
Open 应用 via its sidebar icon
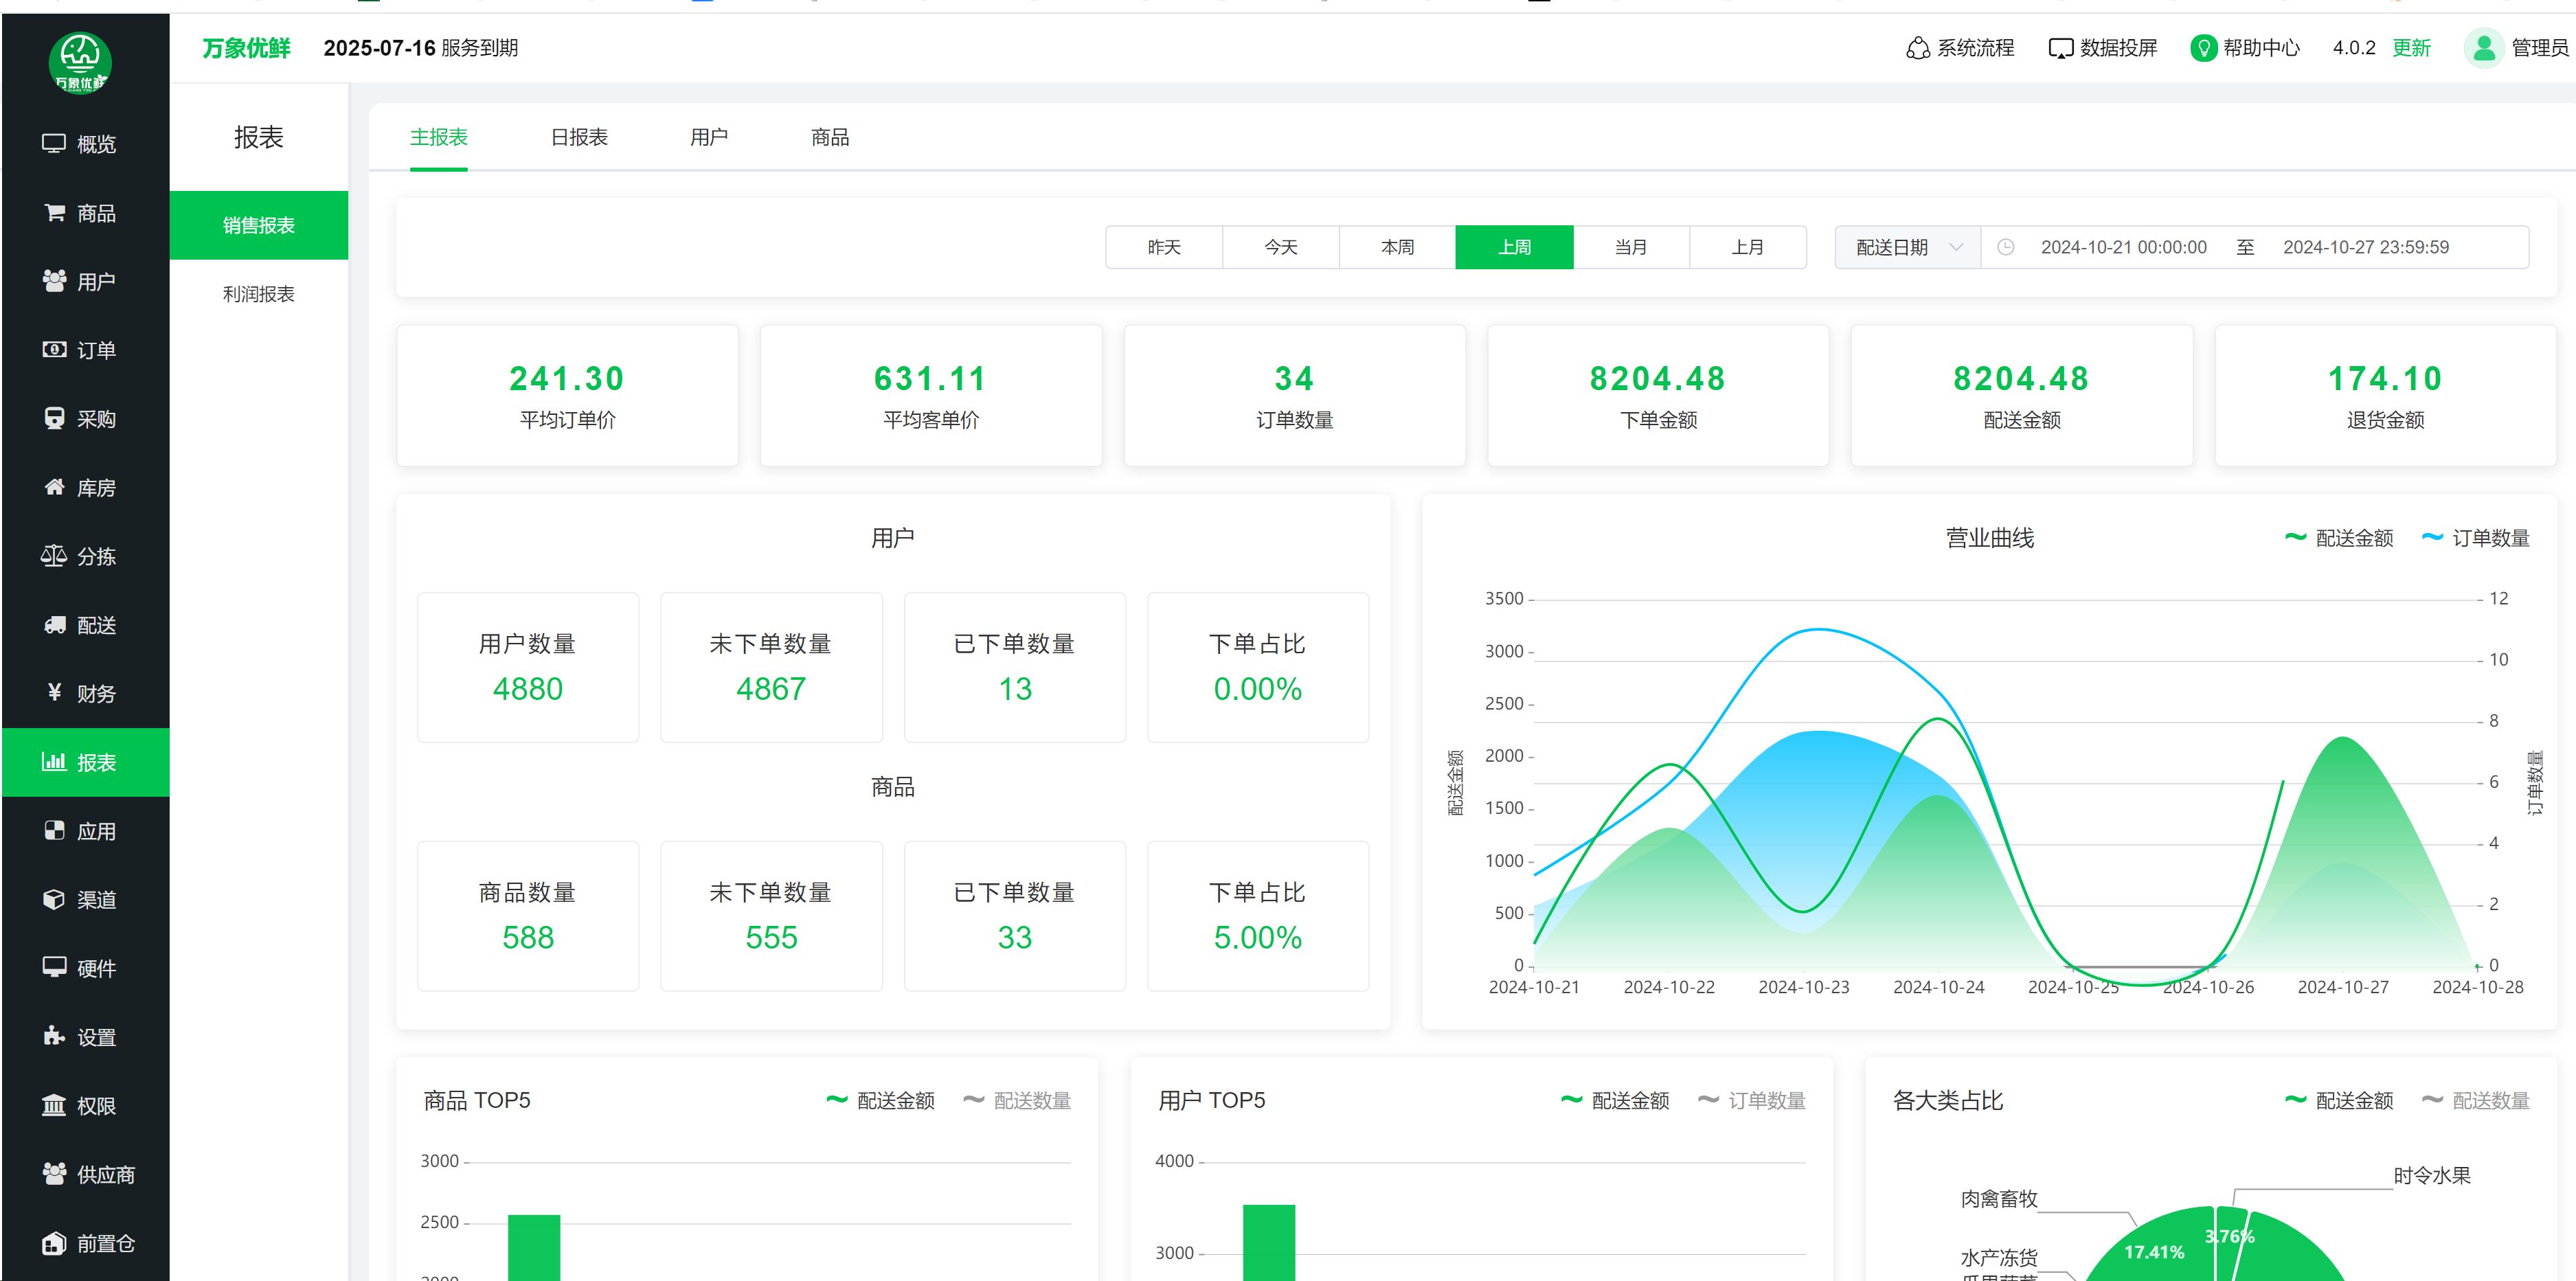54,831
